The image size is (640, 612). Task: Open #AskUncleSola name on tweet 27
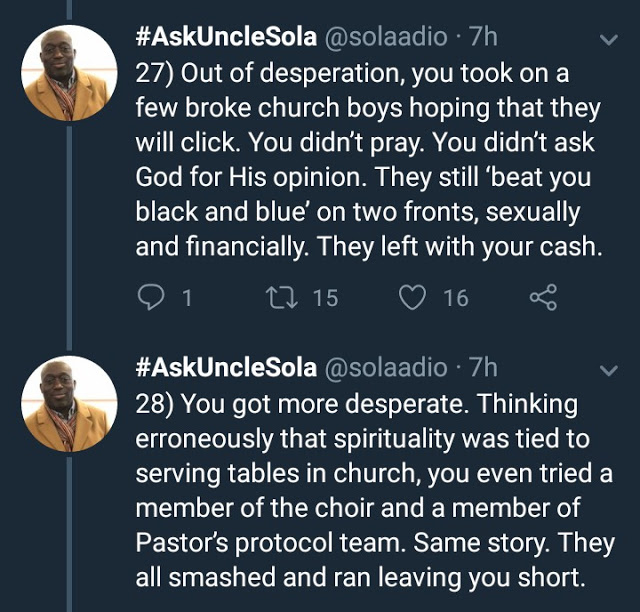[226, 38]
